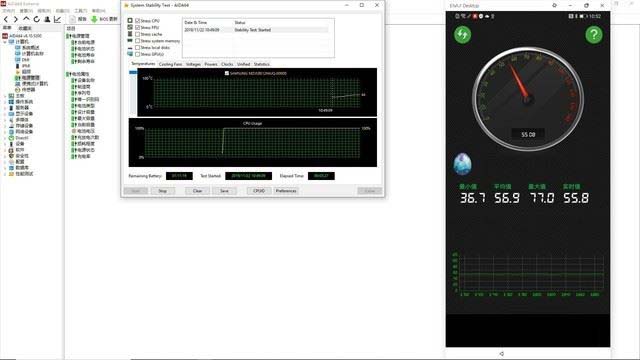Image resolution: width=640 pixels, height=360 pixels.
Task: Enable the Stress GPU(s) checkbox
Action: coord(138,54)
